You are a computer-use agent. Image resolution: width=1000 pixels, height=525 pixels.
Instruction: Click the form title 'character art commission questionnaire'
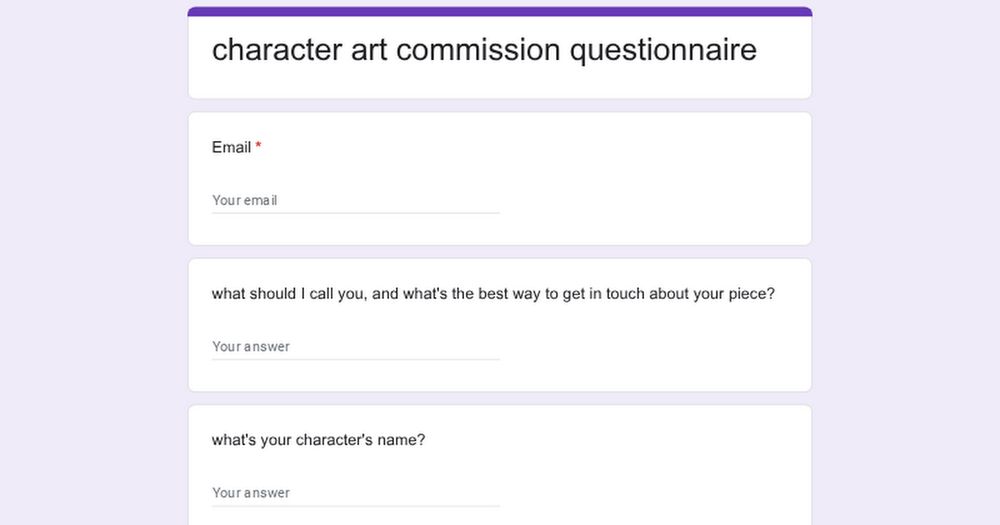tap(484, 50)
